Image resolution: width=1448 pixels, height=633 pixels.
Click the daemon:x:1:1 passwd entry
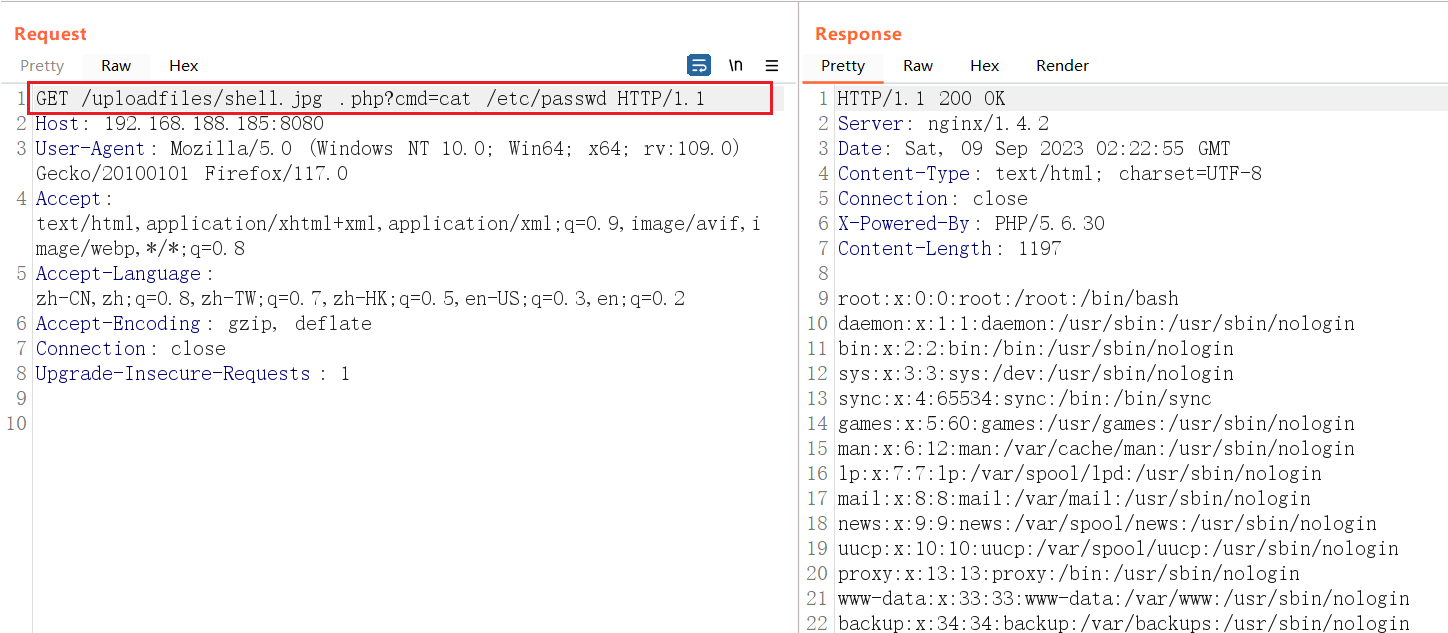click(1096, 324)
